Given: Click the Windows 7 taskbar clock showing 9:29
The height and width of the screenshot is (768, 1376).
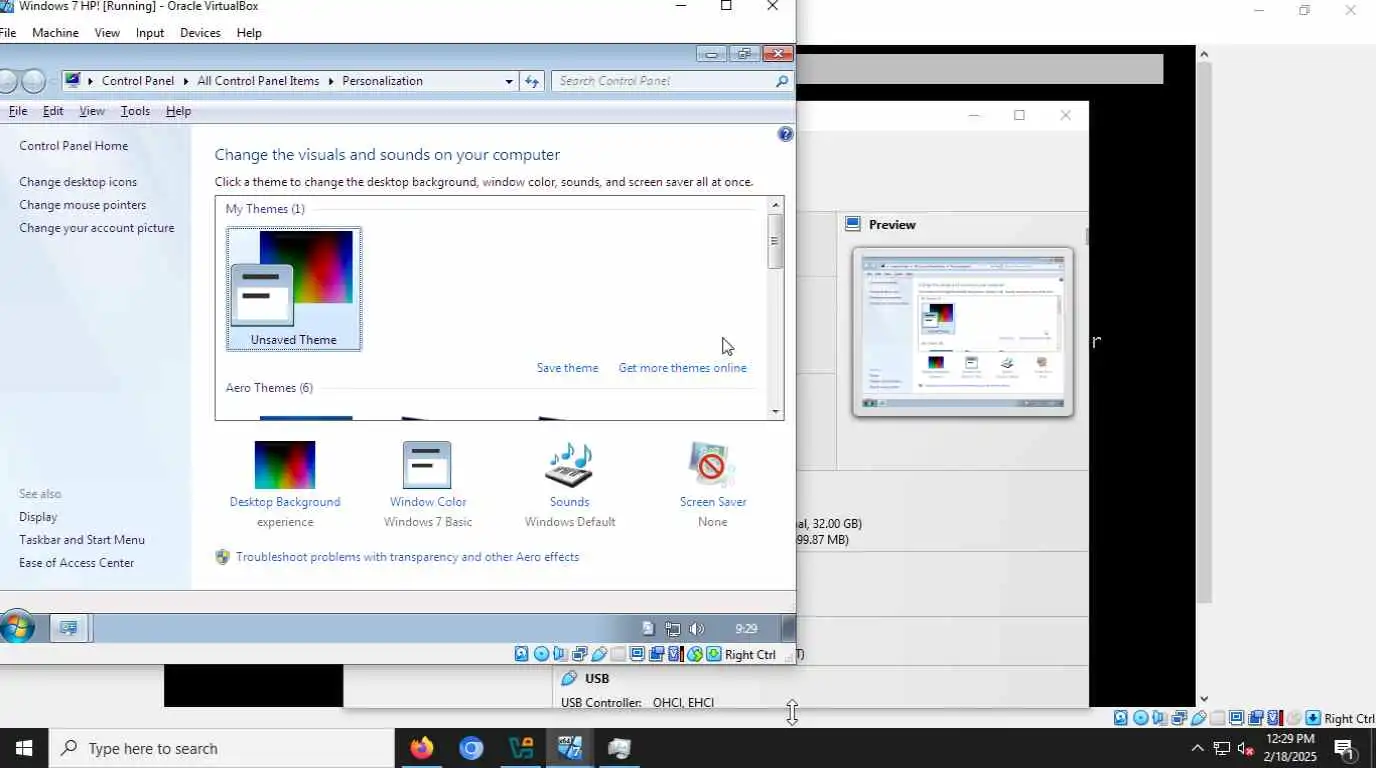Looking at the screenshot, I should [x=746, y=629].
